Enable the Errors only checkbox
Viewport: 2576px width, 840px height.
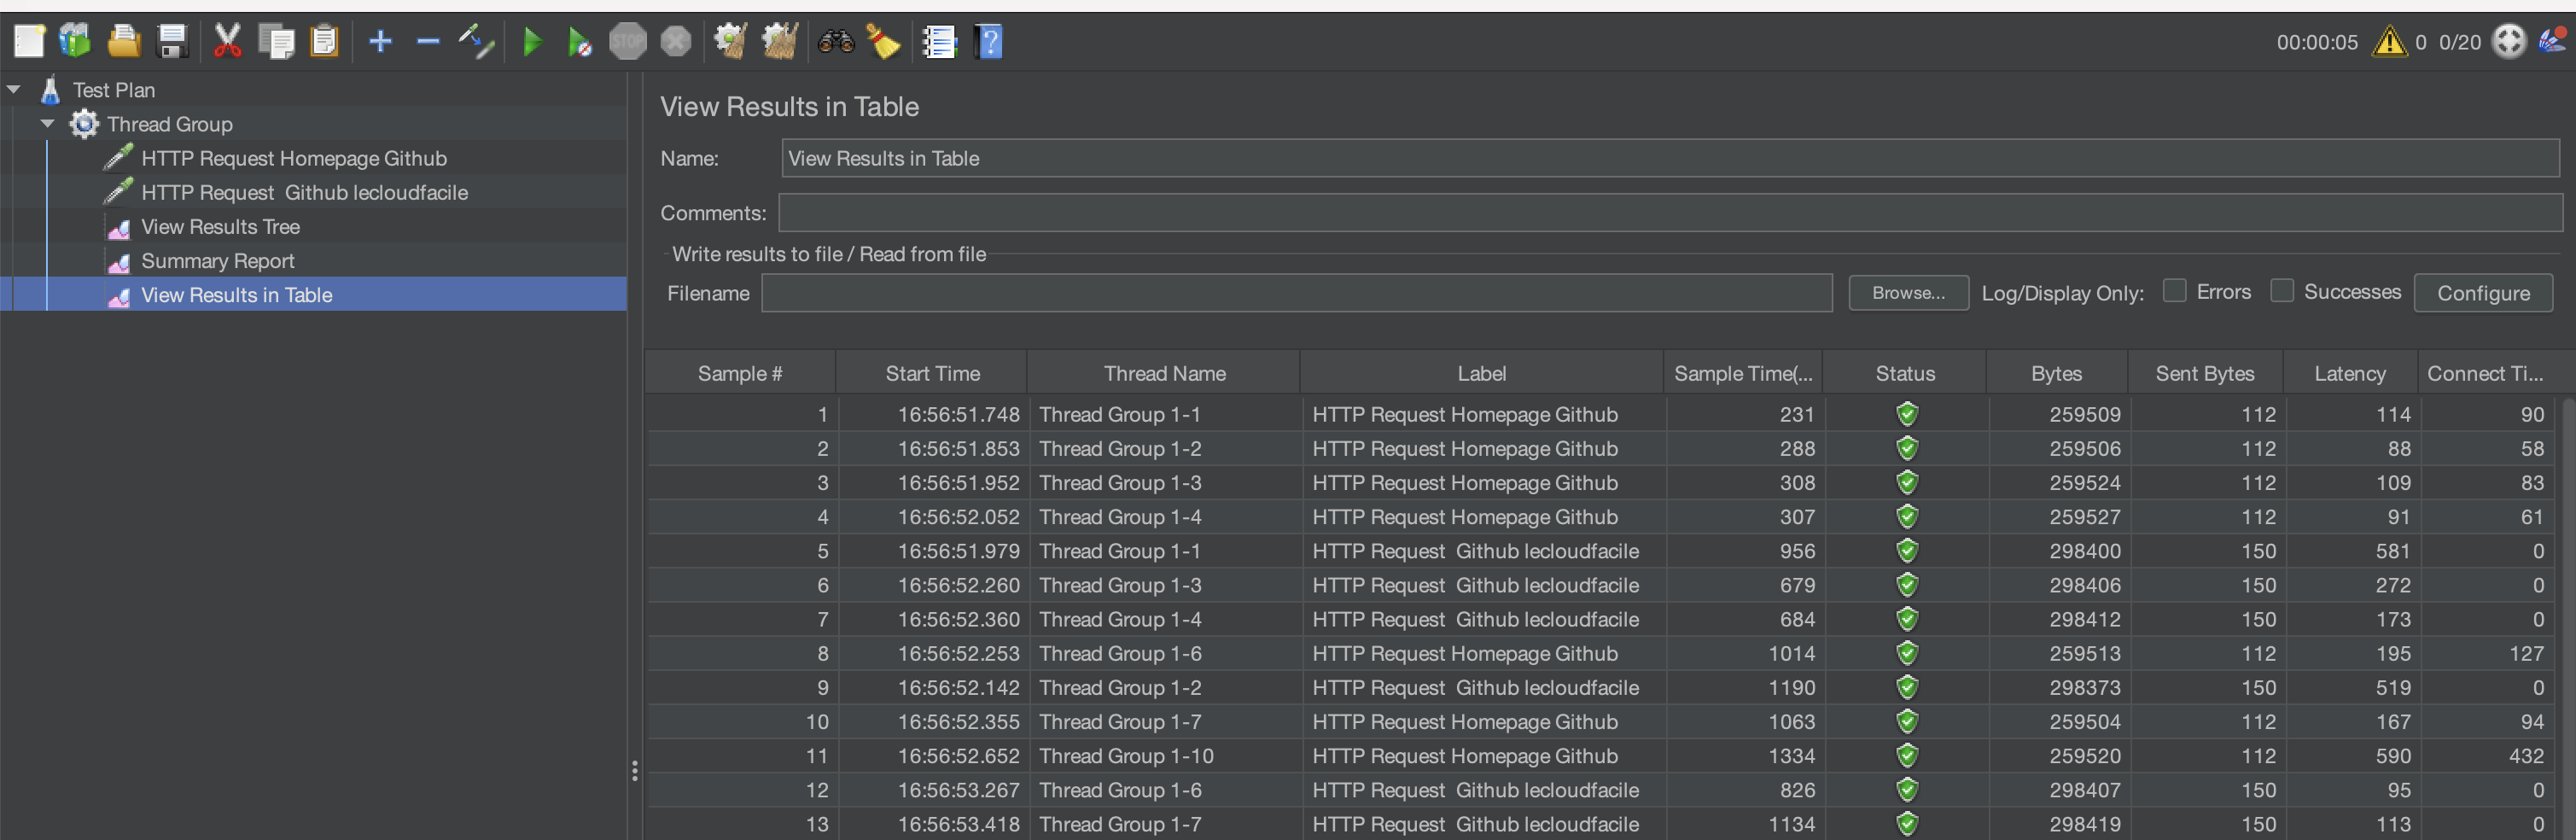pos(2174,291)
